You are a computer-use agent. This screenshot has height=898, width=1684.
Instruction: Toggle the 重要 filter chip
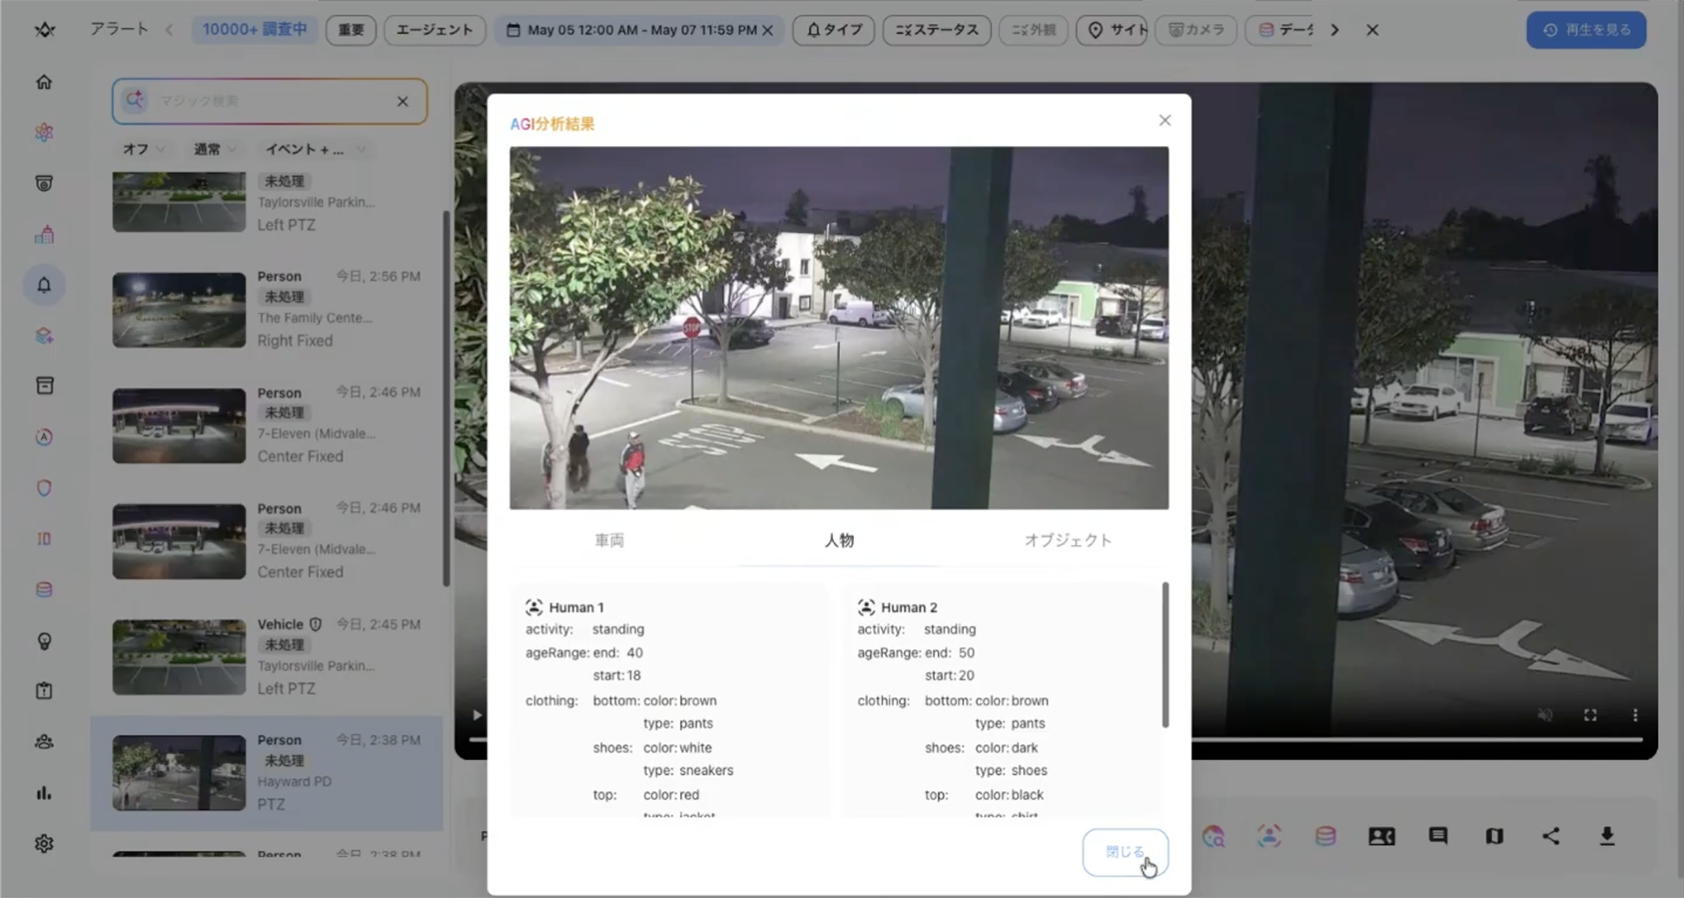tap(351, 30)
